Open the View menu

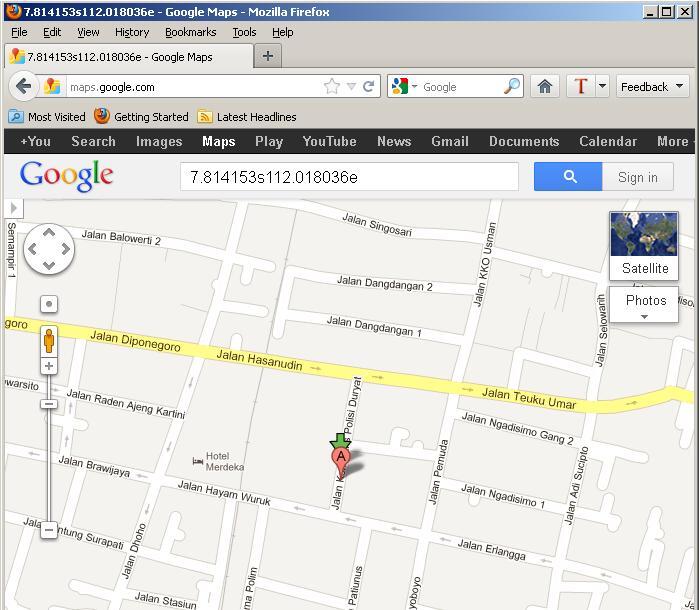(x=88, y=32)
